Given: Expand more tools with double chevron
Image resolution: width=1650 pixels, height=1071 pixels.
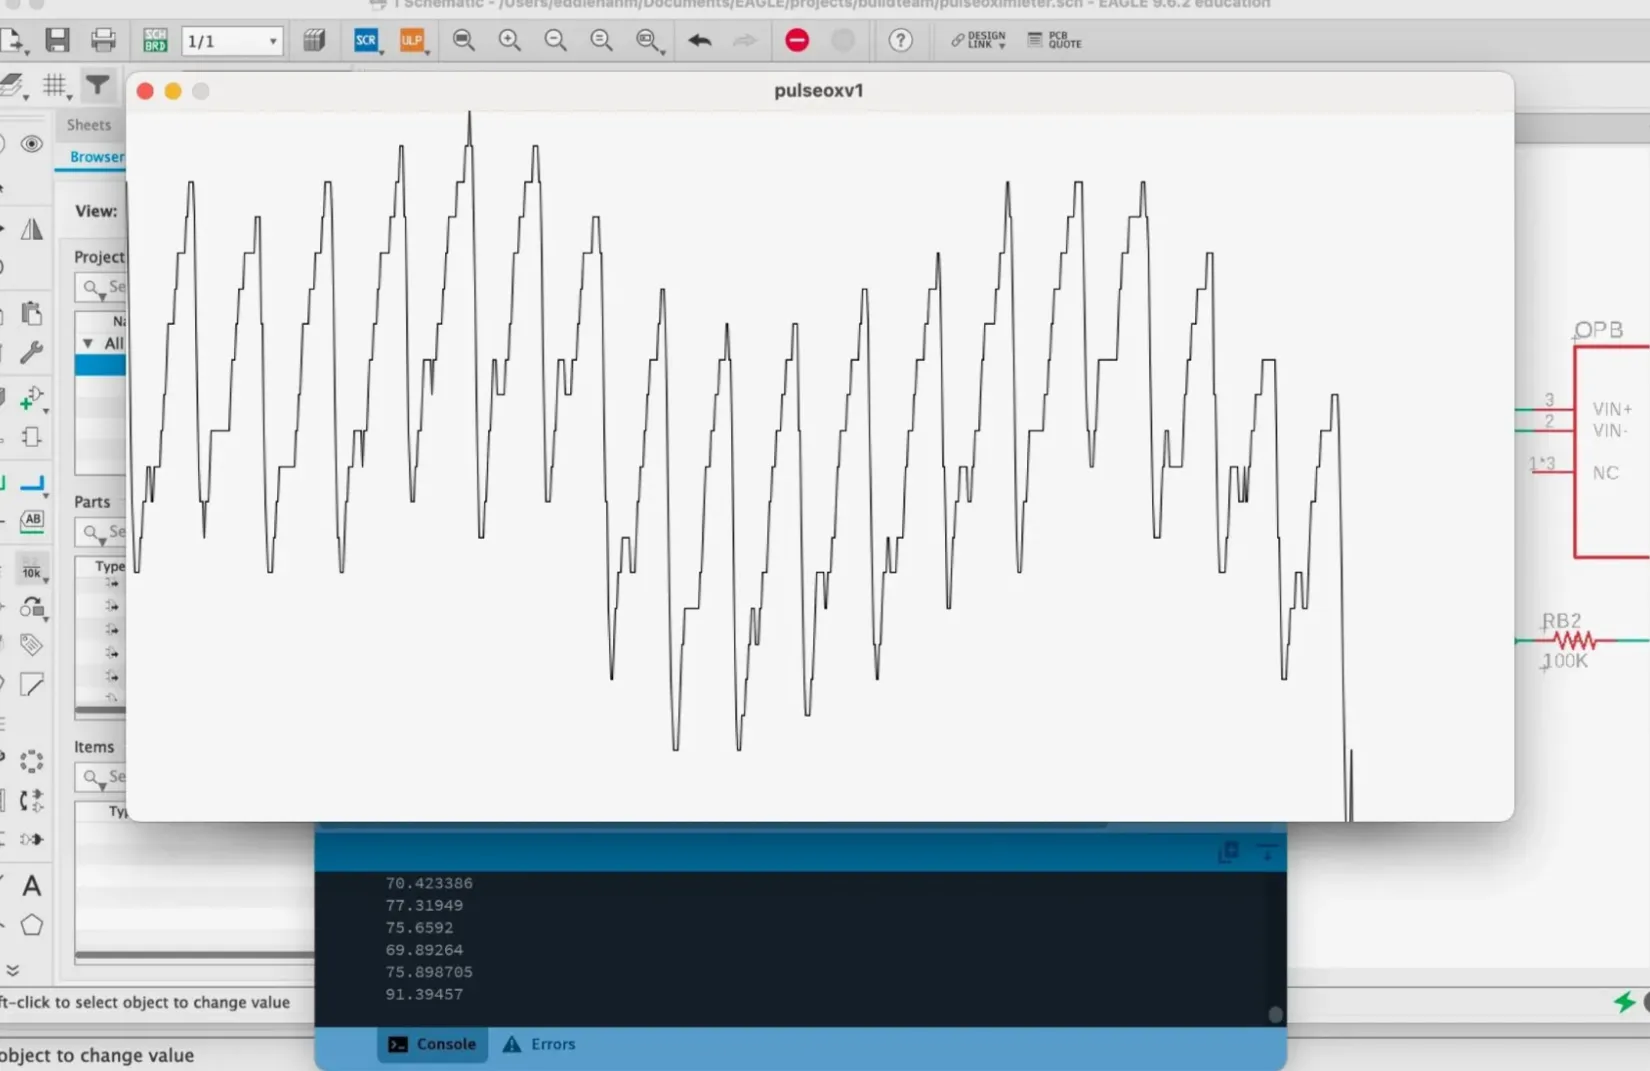Looking at the screenshot, I should point(12,970).
